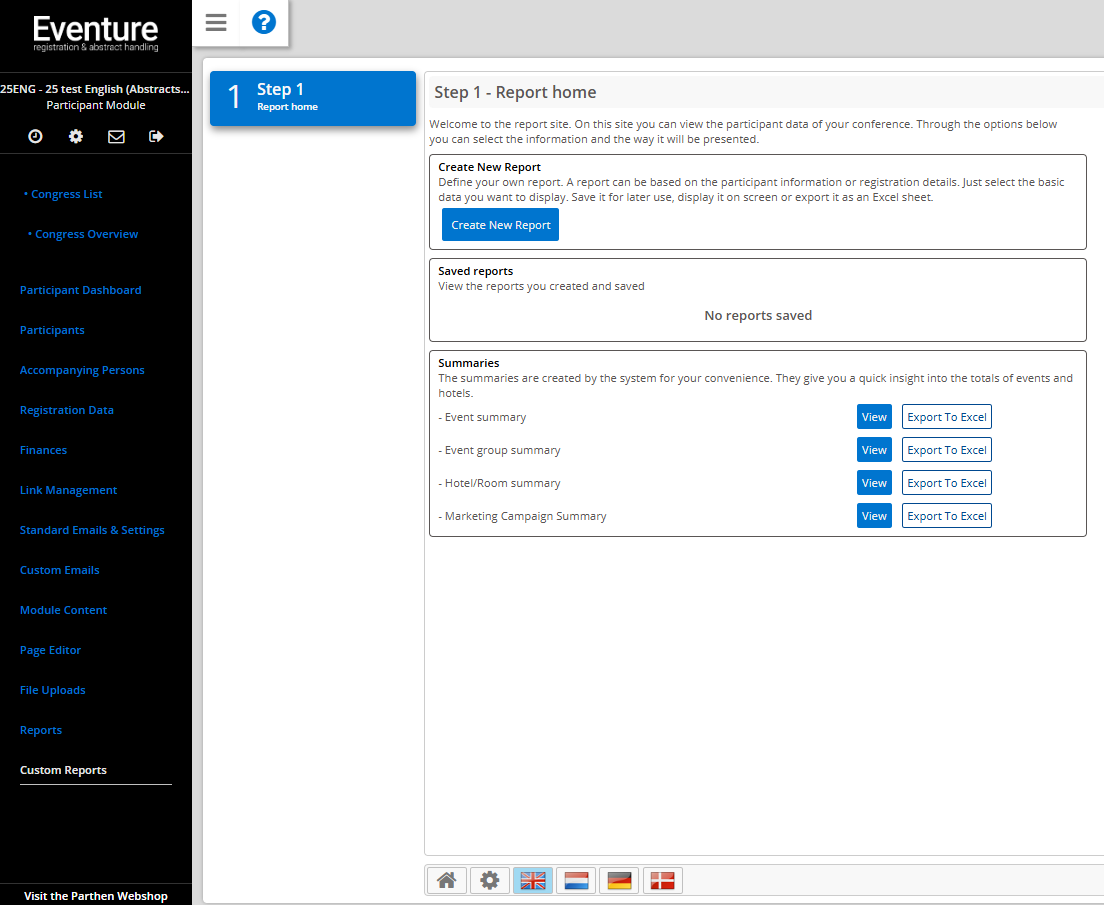
Task: Select the German flag language
Action: [x=620, y=880]
